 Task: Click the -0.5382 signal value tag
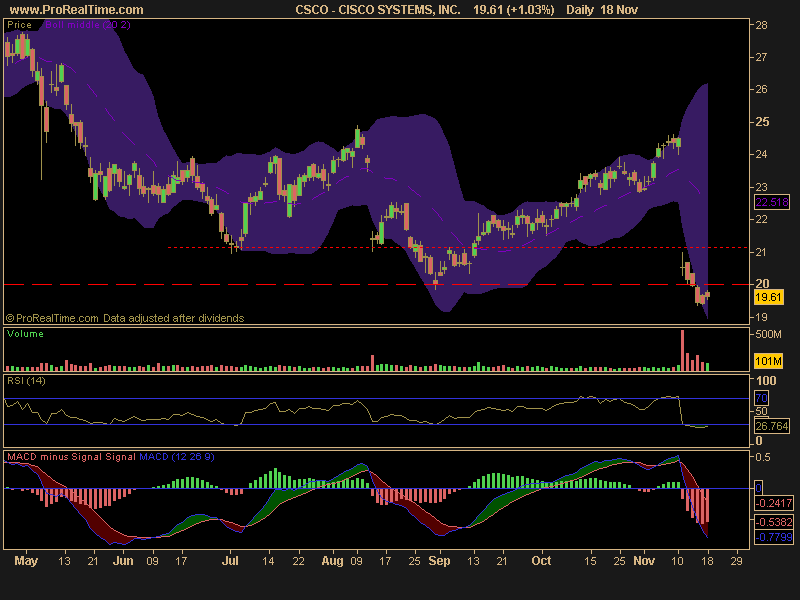pos(774,522)
